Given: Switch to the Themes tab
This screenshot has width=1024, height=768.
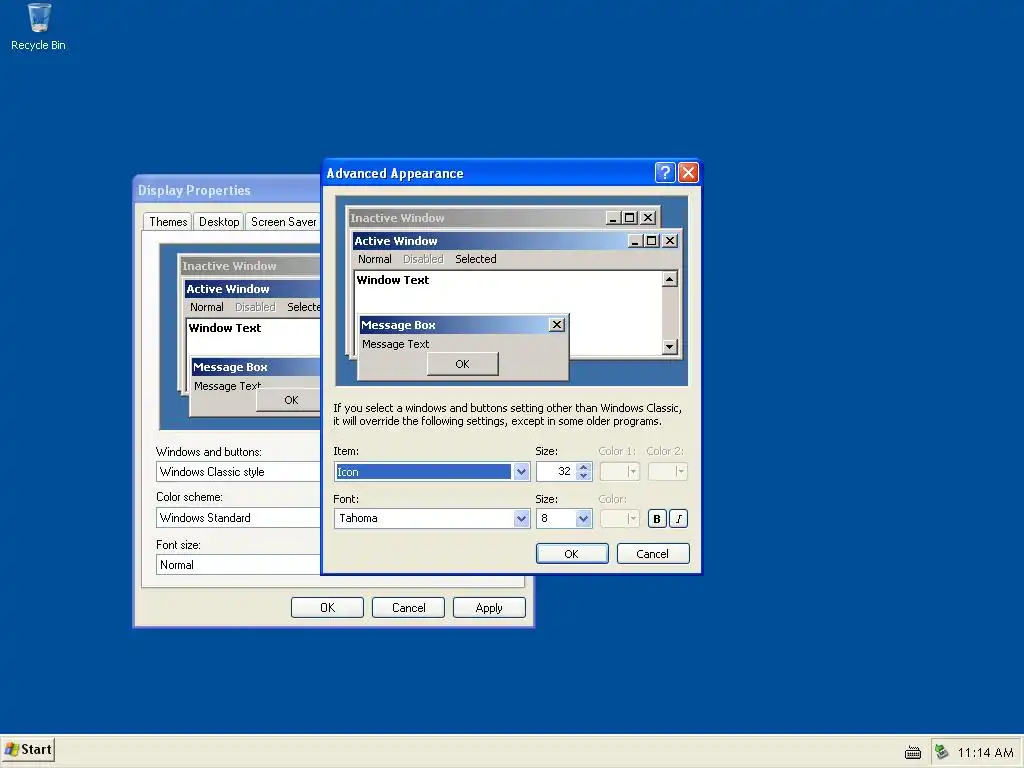Looking at the screenshot, I should [x=168, y=221].
